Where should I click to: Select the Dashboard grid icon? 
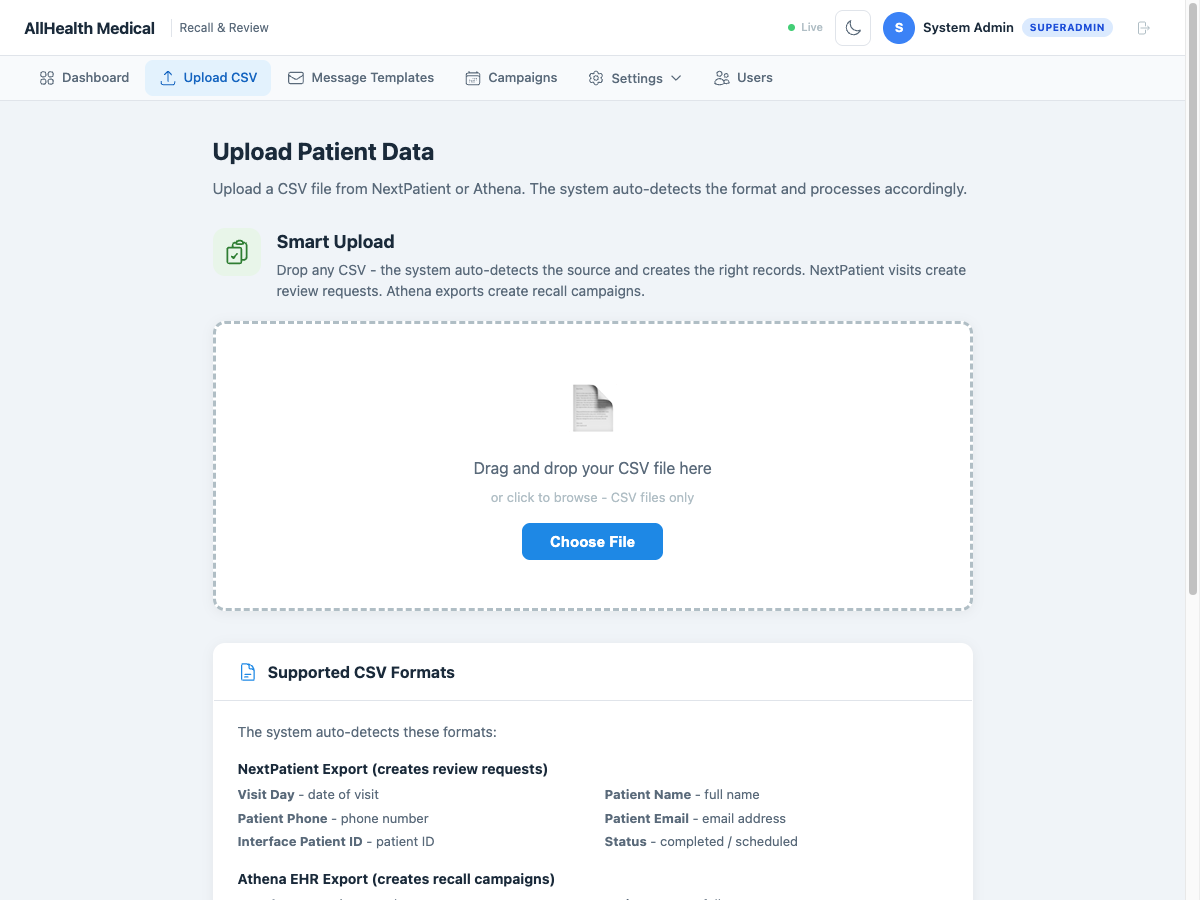[47, 77]
